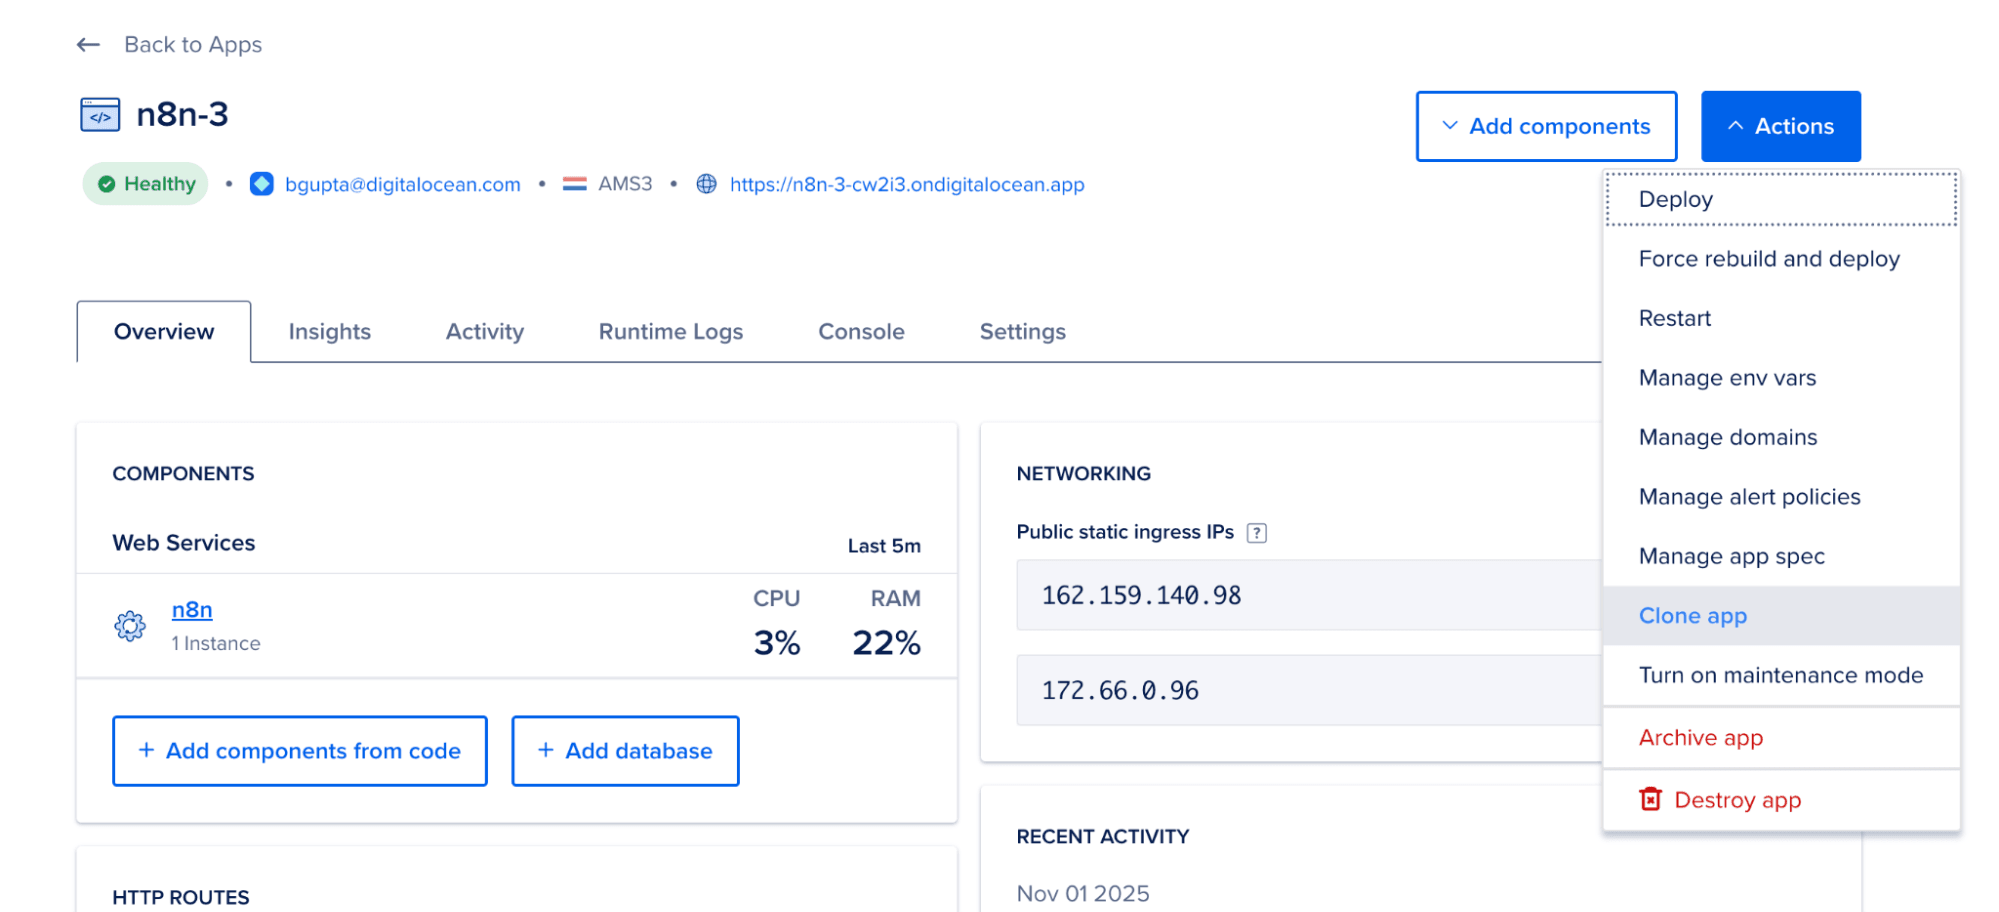
Task: Click the back arrow to return to Apps
Action: [x=88, y=44]
